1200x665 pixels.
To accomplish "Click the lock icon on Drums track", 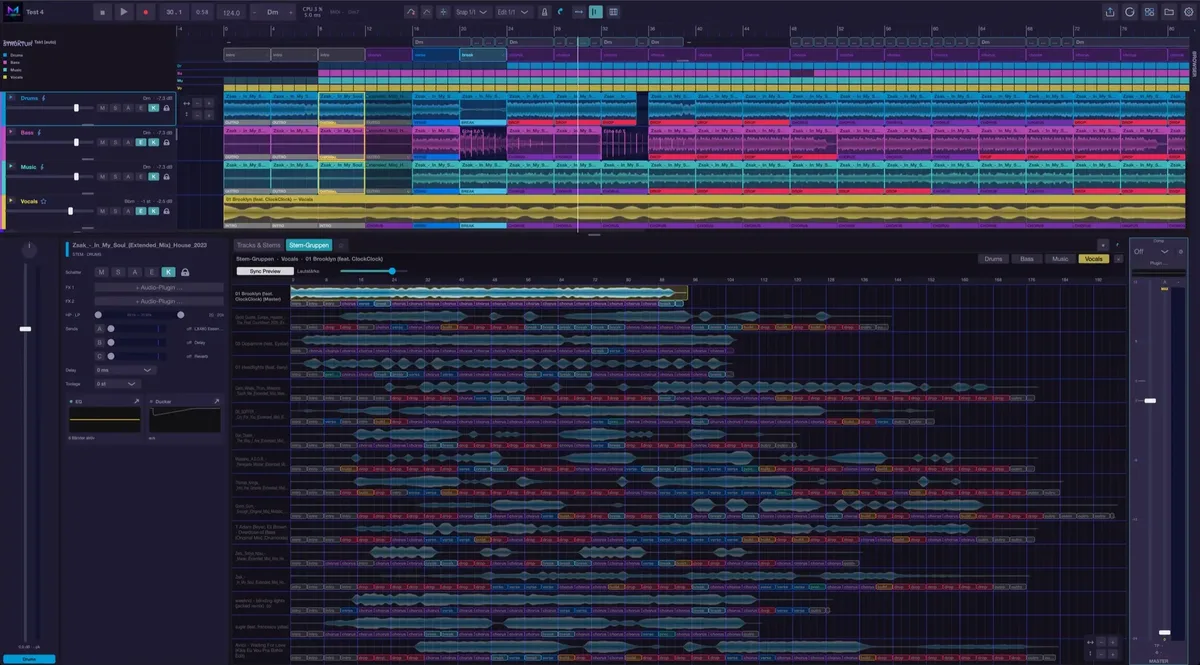I will (166, 107).
